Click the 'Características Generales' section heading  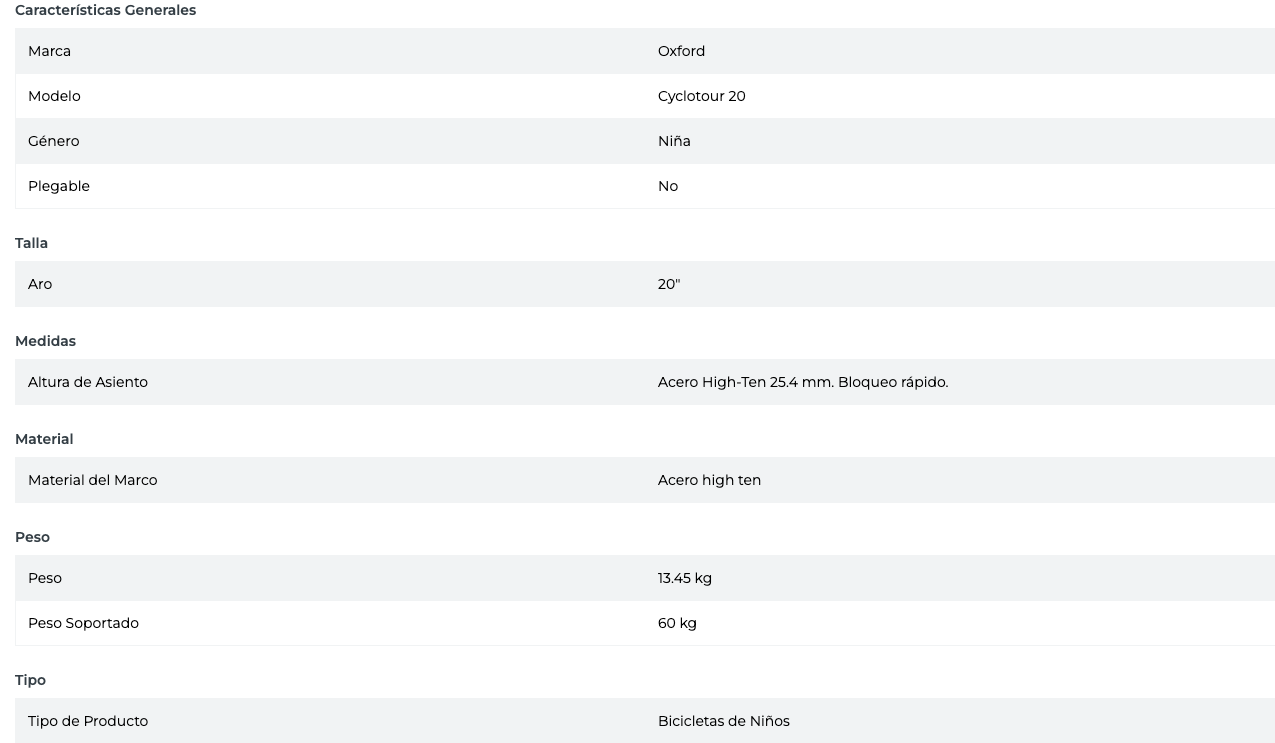(x=105, y=10)
